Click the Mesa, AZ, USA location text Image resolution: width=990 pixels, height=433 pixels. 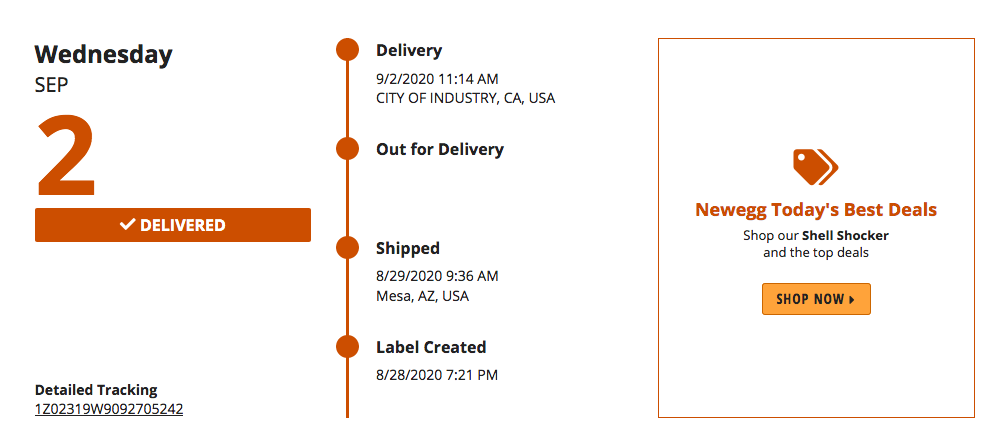coord(422,296)
